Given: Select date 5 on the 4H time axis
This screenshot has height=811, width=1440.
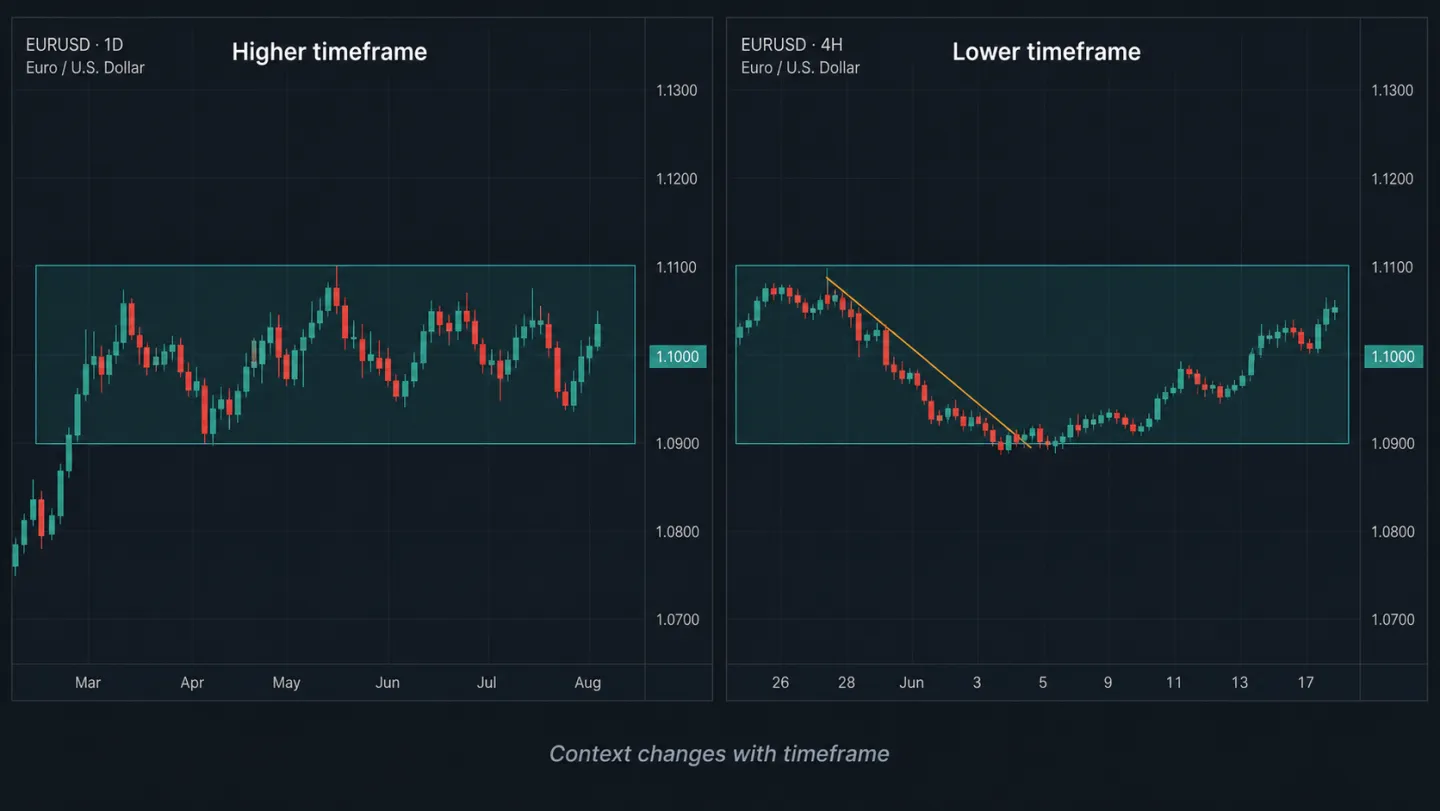Looking at the screenshot, I should 1043,683.
